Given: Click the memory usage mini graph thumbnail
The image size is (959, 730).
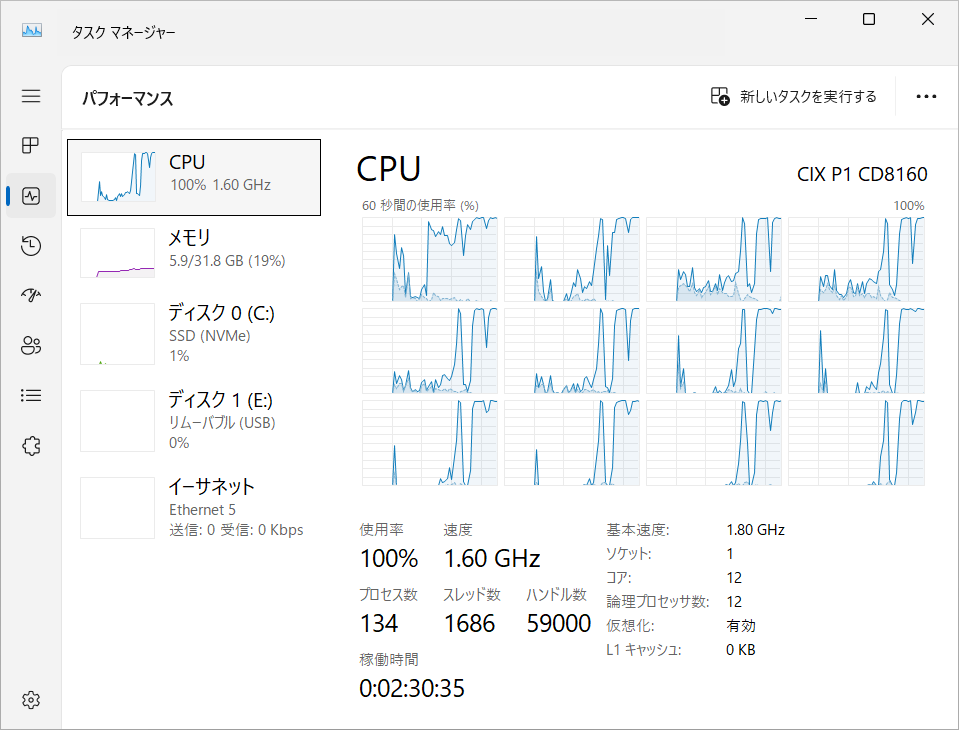Looking at the screenshot, I should click(117, 254).
